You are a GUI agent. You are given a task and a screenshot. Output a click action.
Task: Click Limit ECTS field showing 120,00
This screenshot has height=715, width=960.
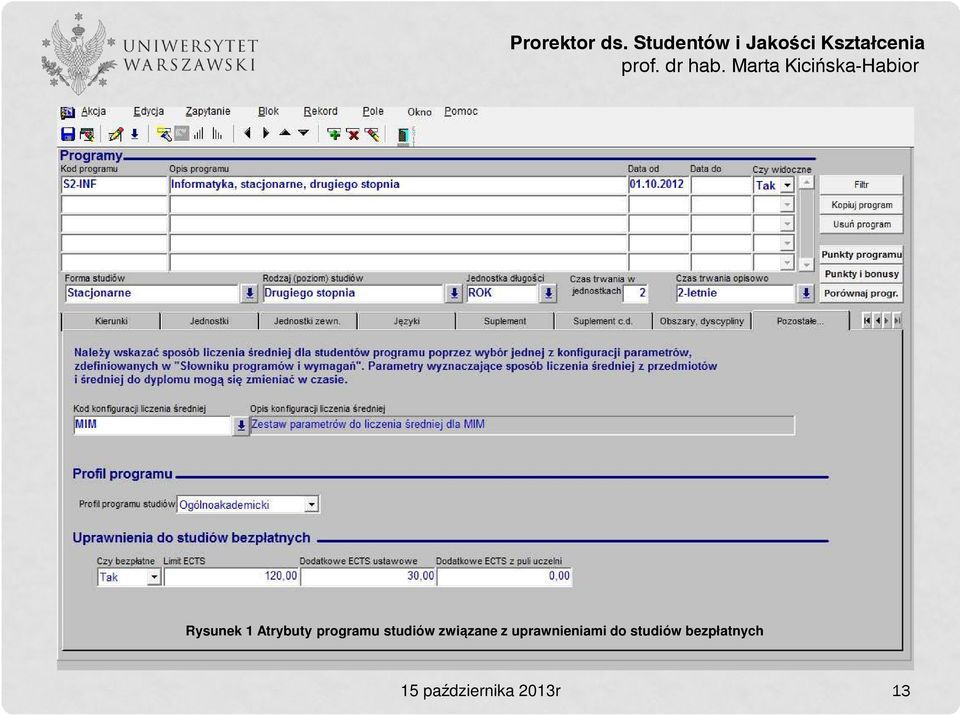pyautogui.click(x=231, y=577)
